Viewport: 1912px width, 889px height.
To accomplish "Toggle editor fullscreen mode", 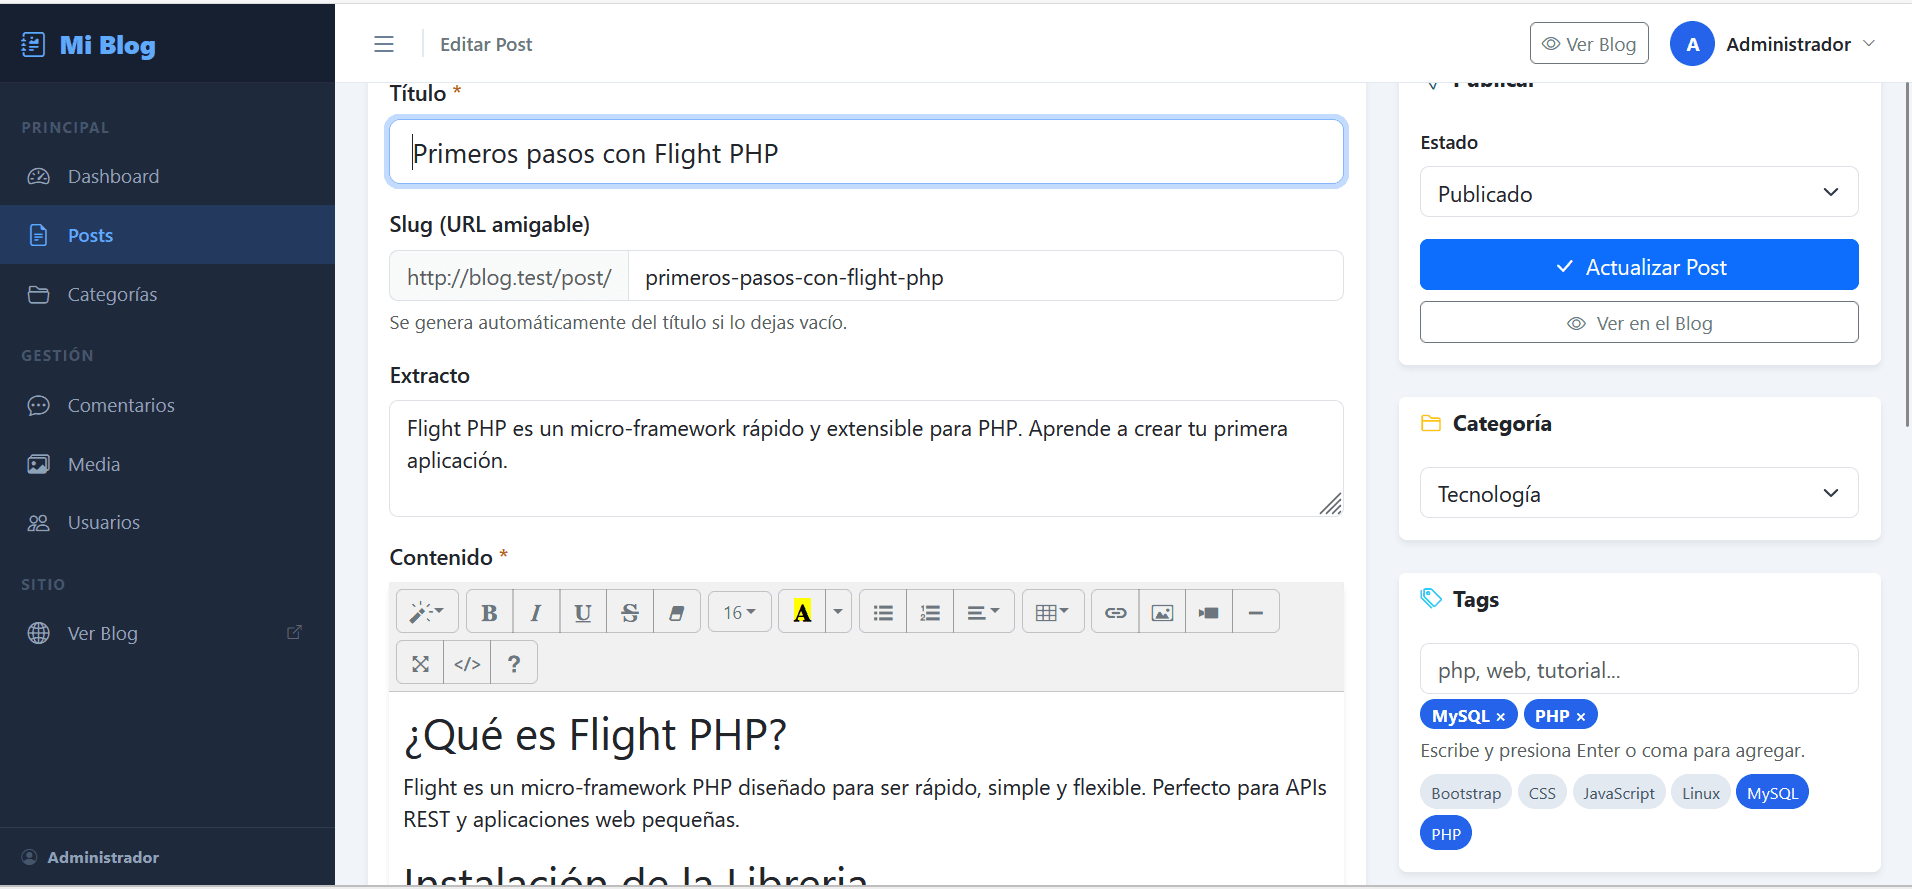I will pos(420,663).
